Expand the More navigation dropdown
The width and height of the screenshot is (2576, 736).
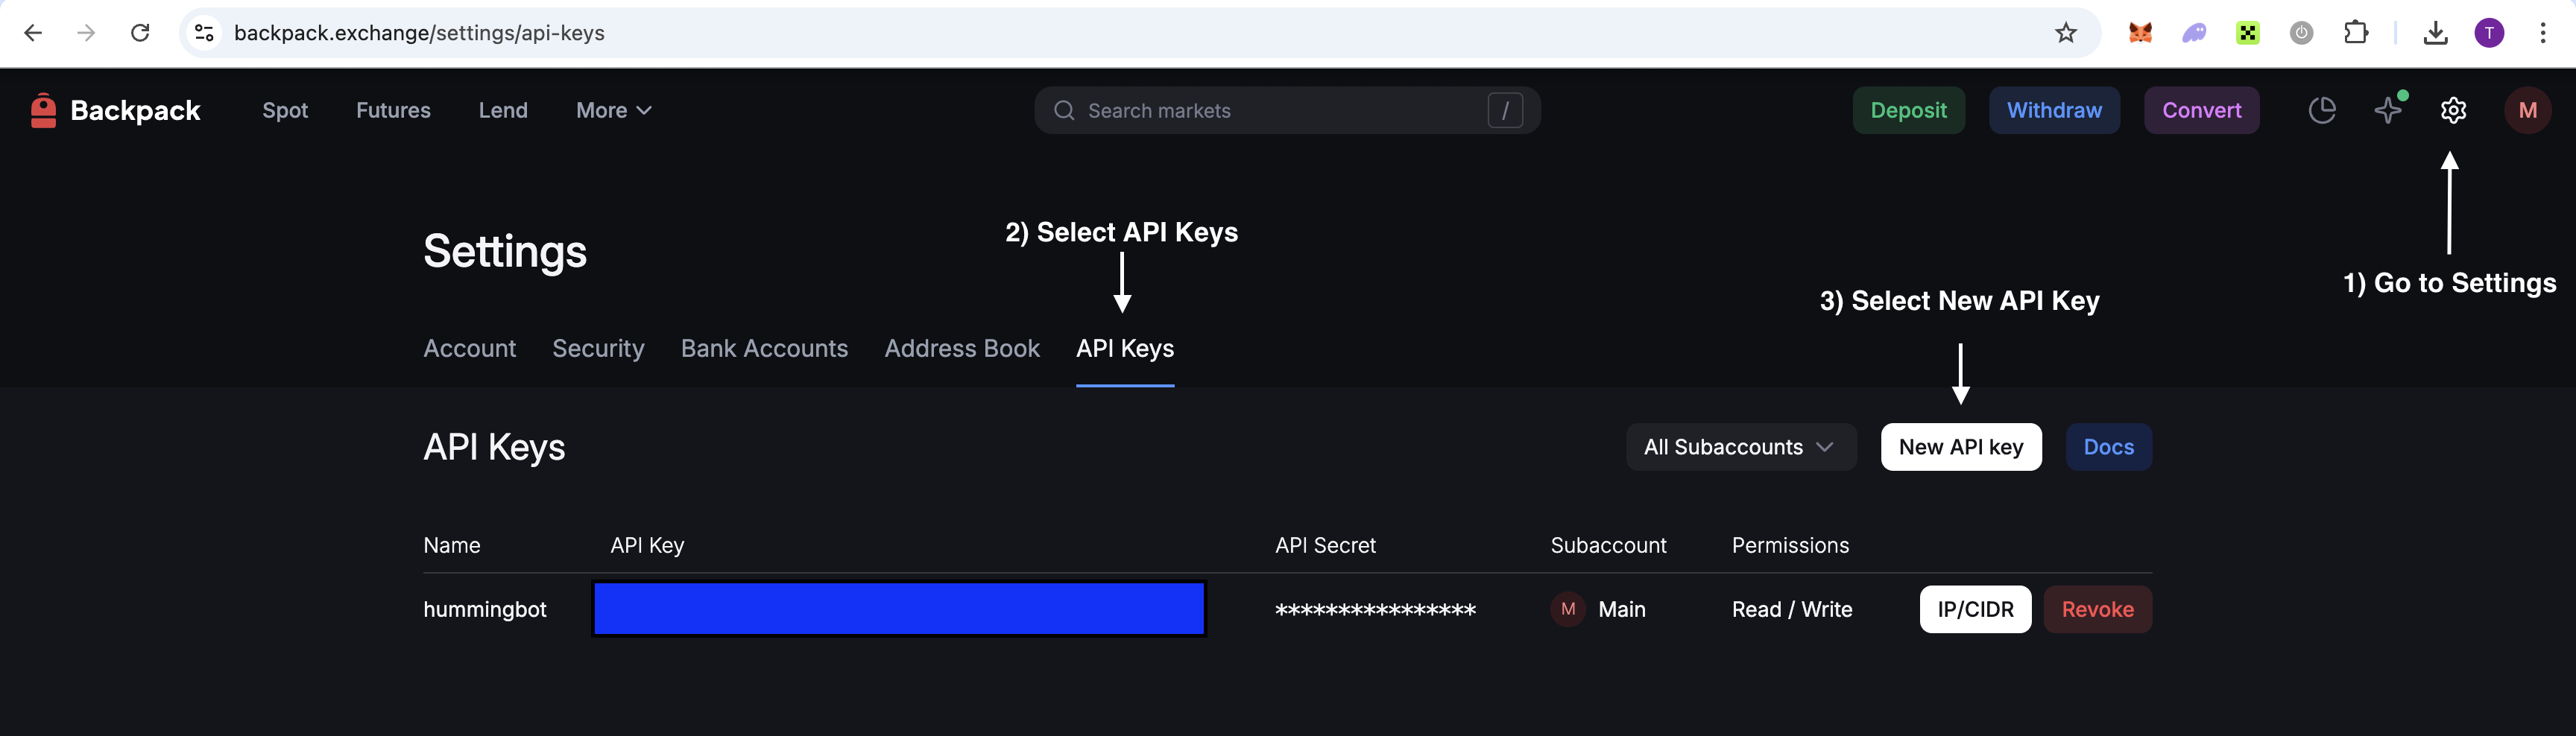point(613,110)
